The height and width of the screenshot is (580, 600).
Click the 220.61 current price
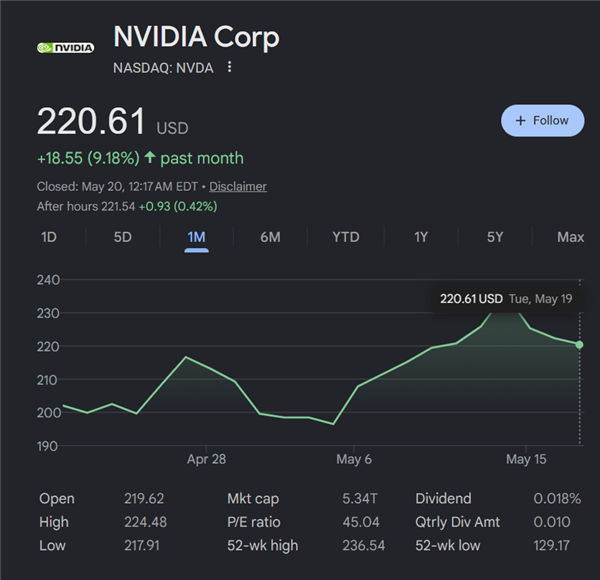[x=91, y=121]
